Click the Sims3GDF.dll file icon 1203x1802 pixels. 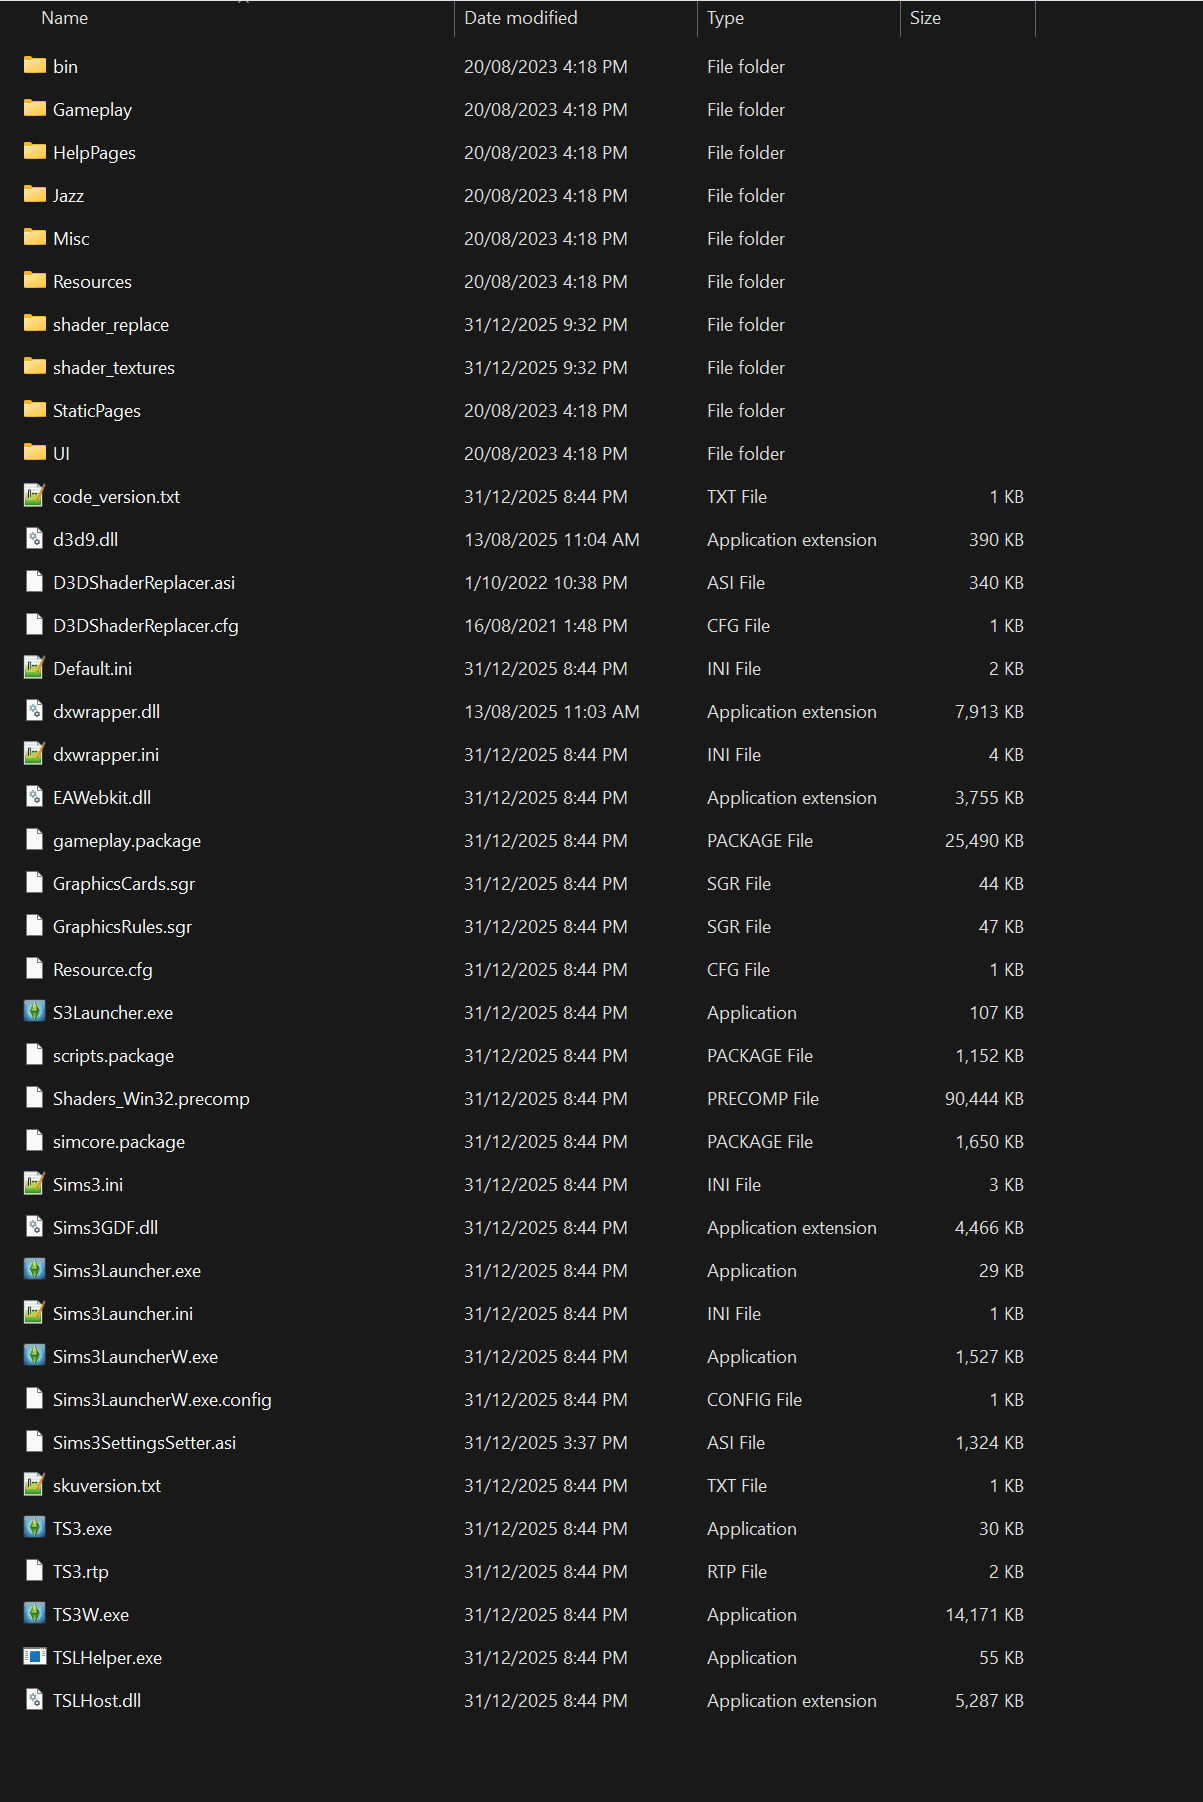coord(35,1227)
